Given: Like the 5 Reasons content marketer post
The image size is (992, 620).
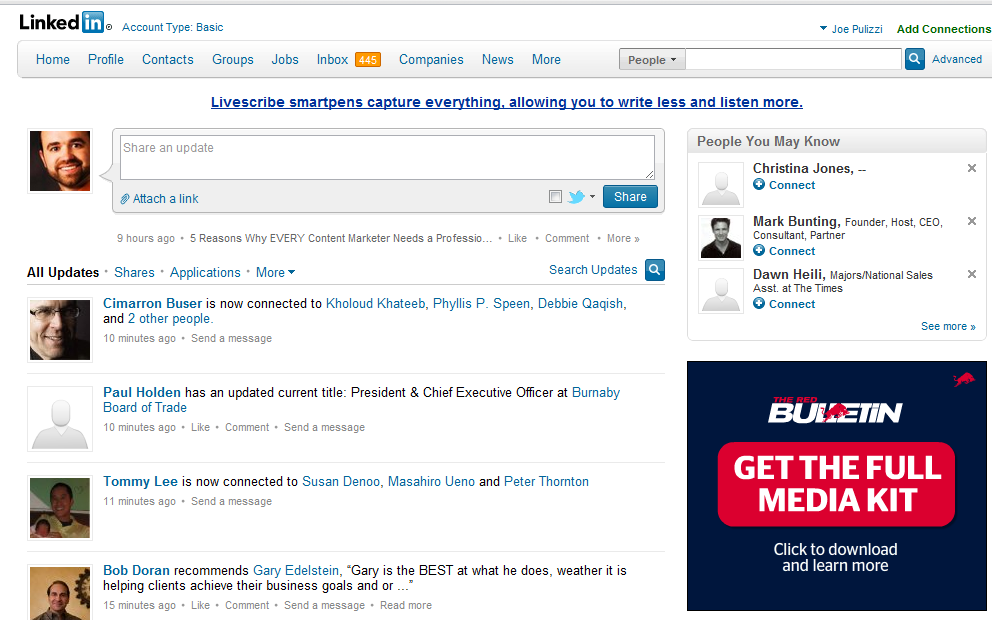Looking at the screenshot, I should (x=518, y=239).
